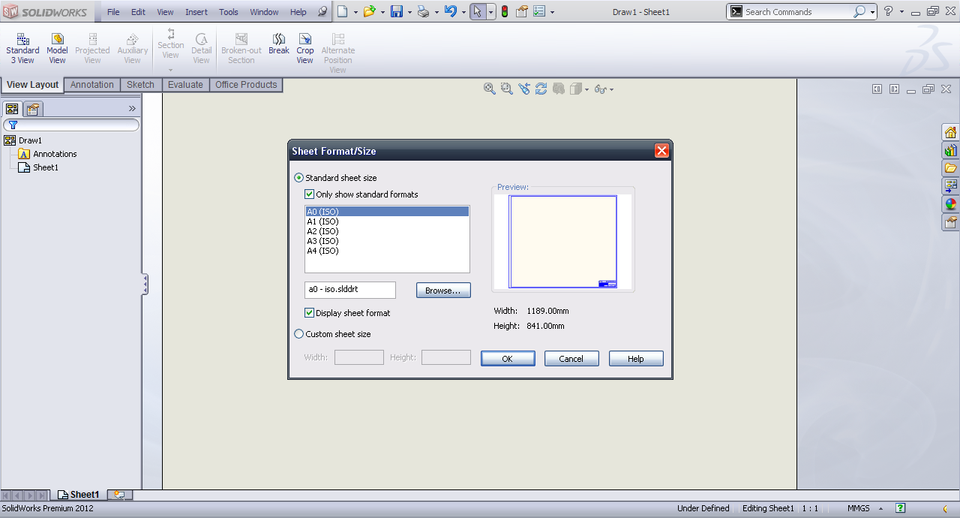
Task: Select the Custom sheet size option
Action: [299, 334]
